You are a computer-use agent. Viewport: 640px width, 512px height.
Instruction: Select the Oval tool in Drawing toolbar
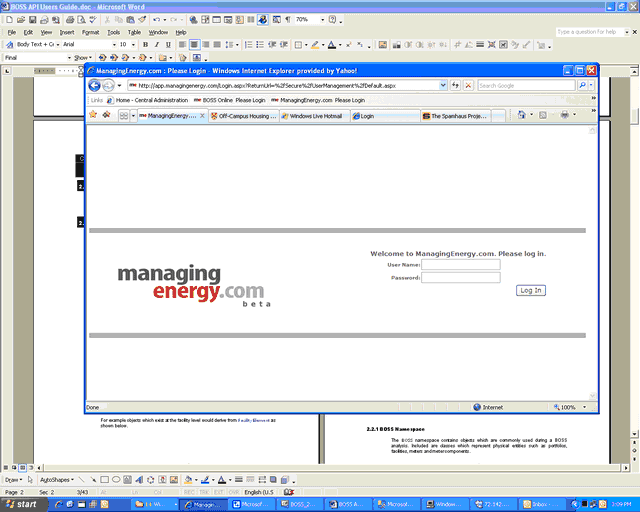pos(116,480)
